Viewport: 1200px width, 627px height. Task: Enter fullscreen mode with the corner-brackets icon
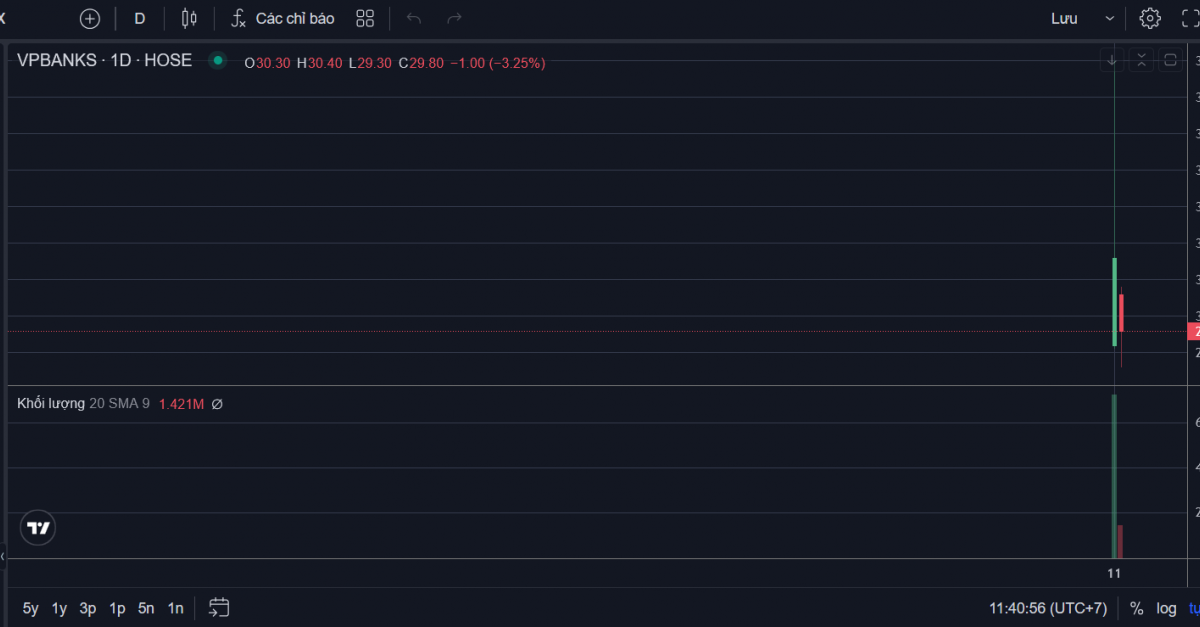click(x=1190, y=18)
